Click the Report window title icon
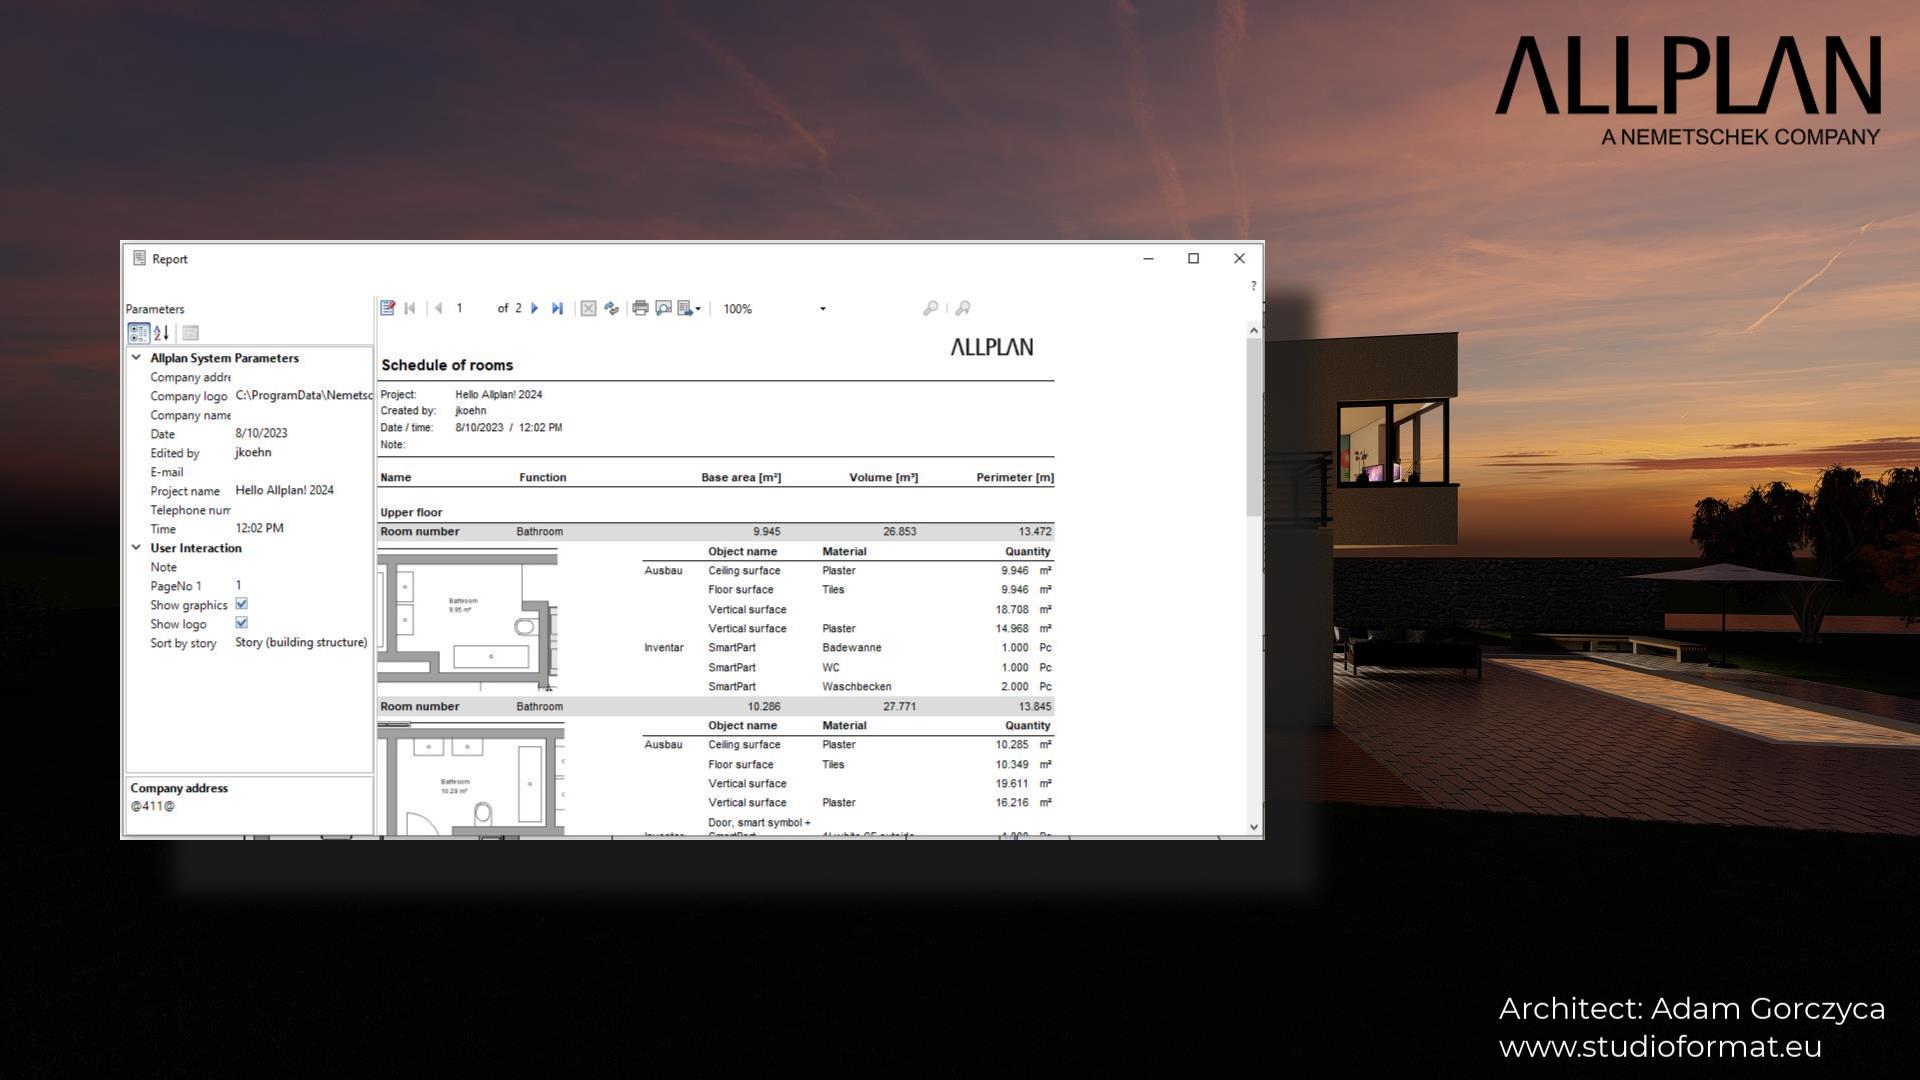1920x1080 pixels. coord(139,258)
